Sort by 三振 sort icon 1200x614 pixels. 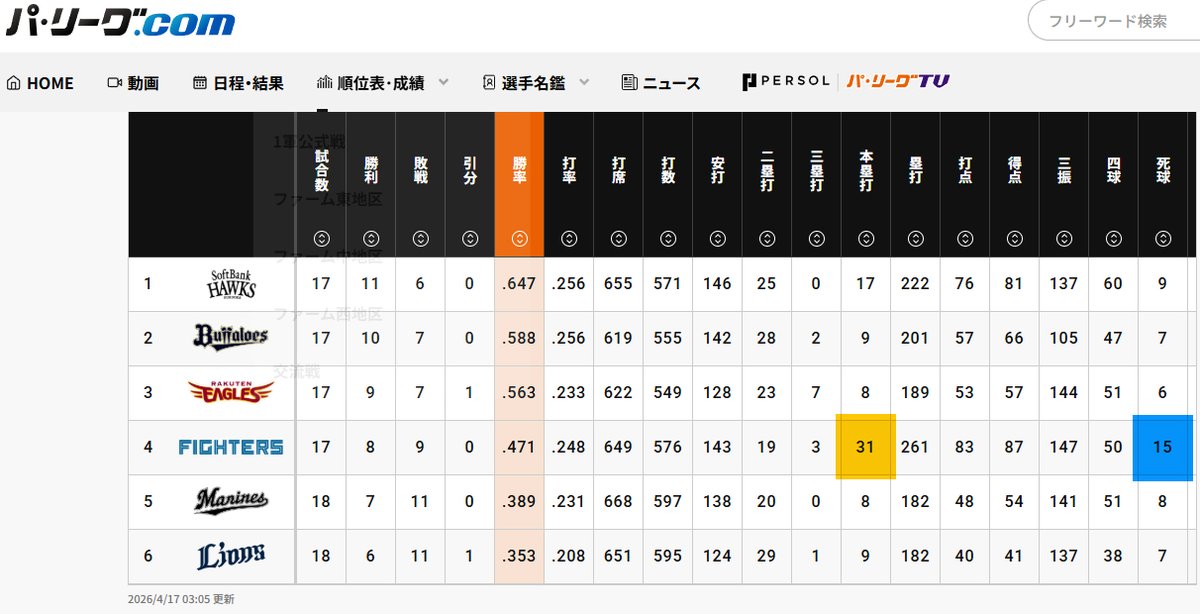pyautogui.click(x=1064, y=239)
